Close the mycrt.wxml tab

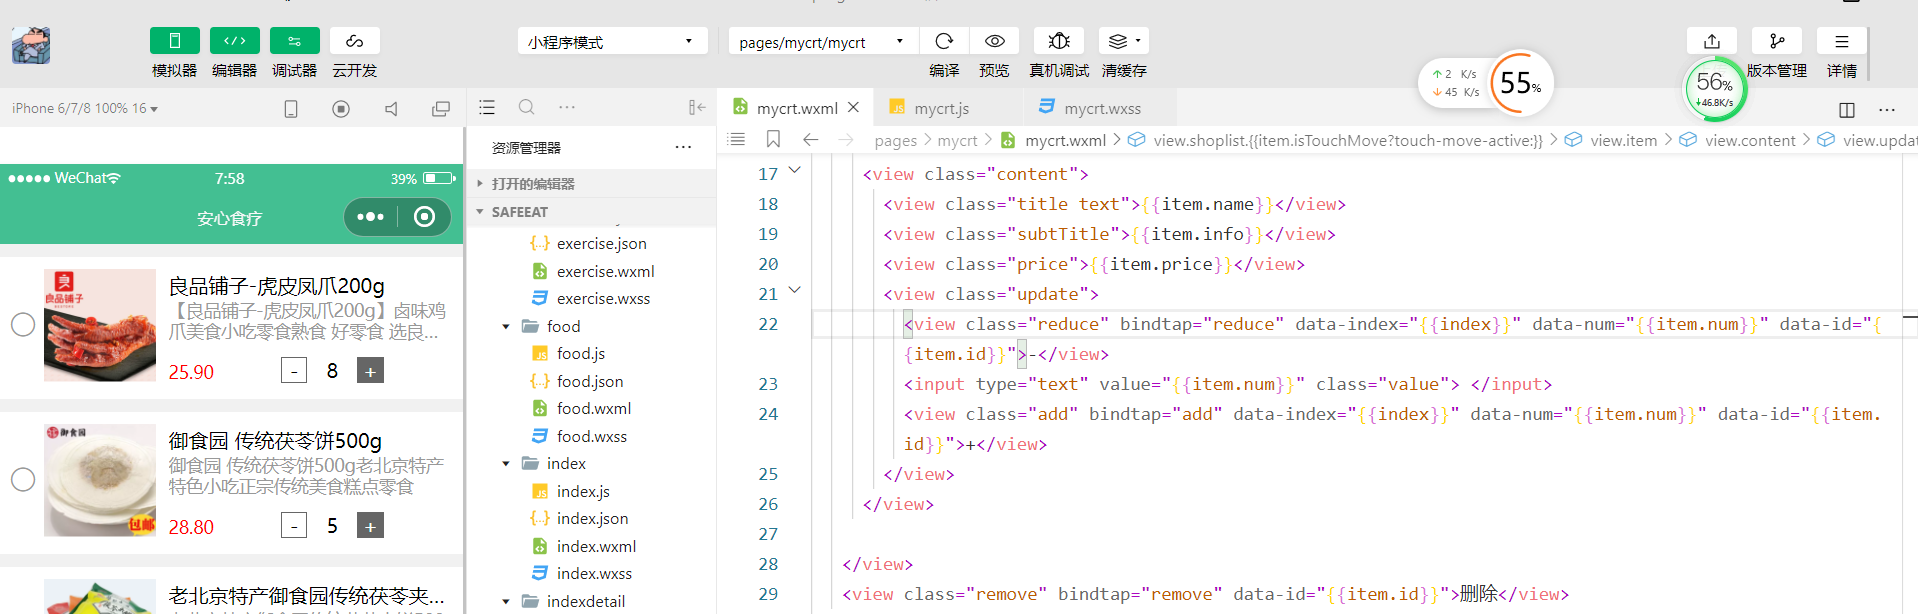[854, 107]
